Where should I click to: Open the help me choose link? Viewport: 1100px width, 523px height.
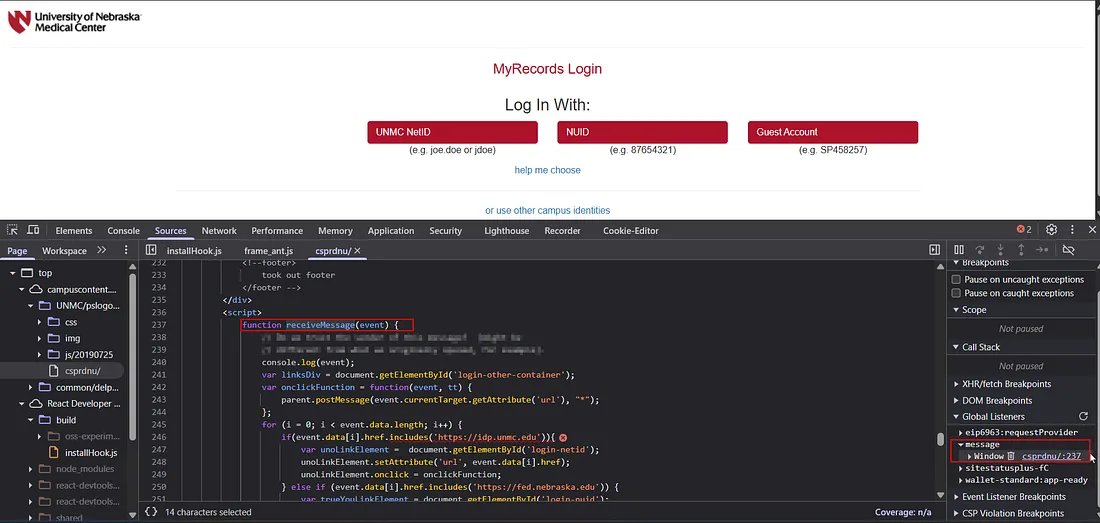pyautogui.click(x=547, y=170)
